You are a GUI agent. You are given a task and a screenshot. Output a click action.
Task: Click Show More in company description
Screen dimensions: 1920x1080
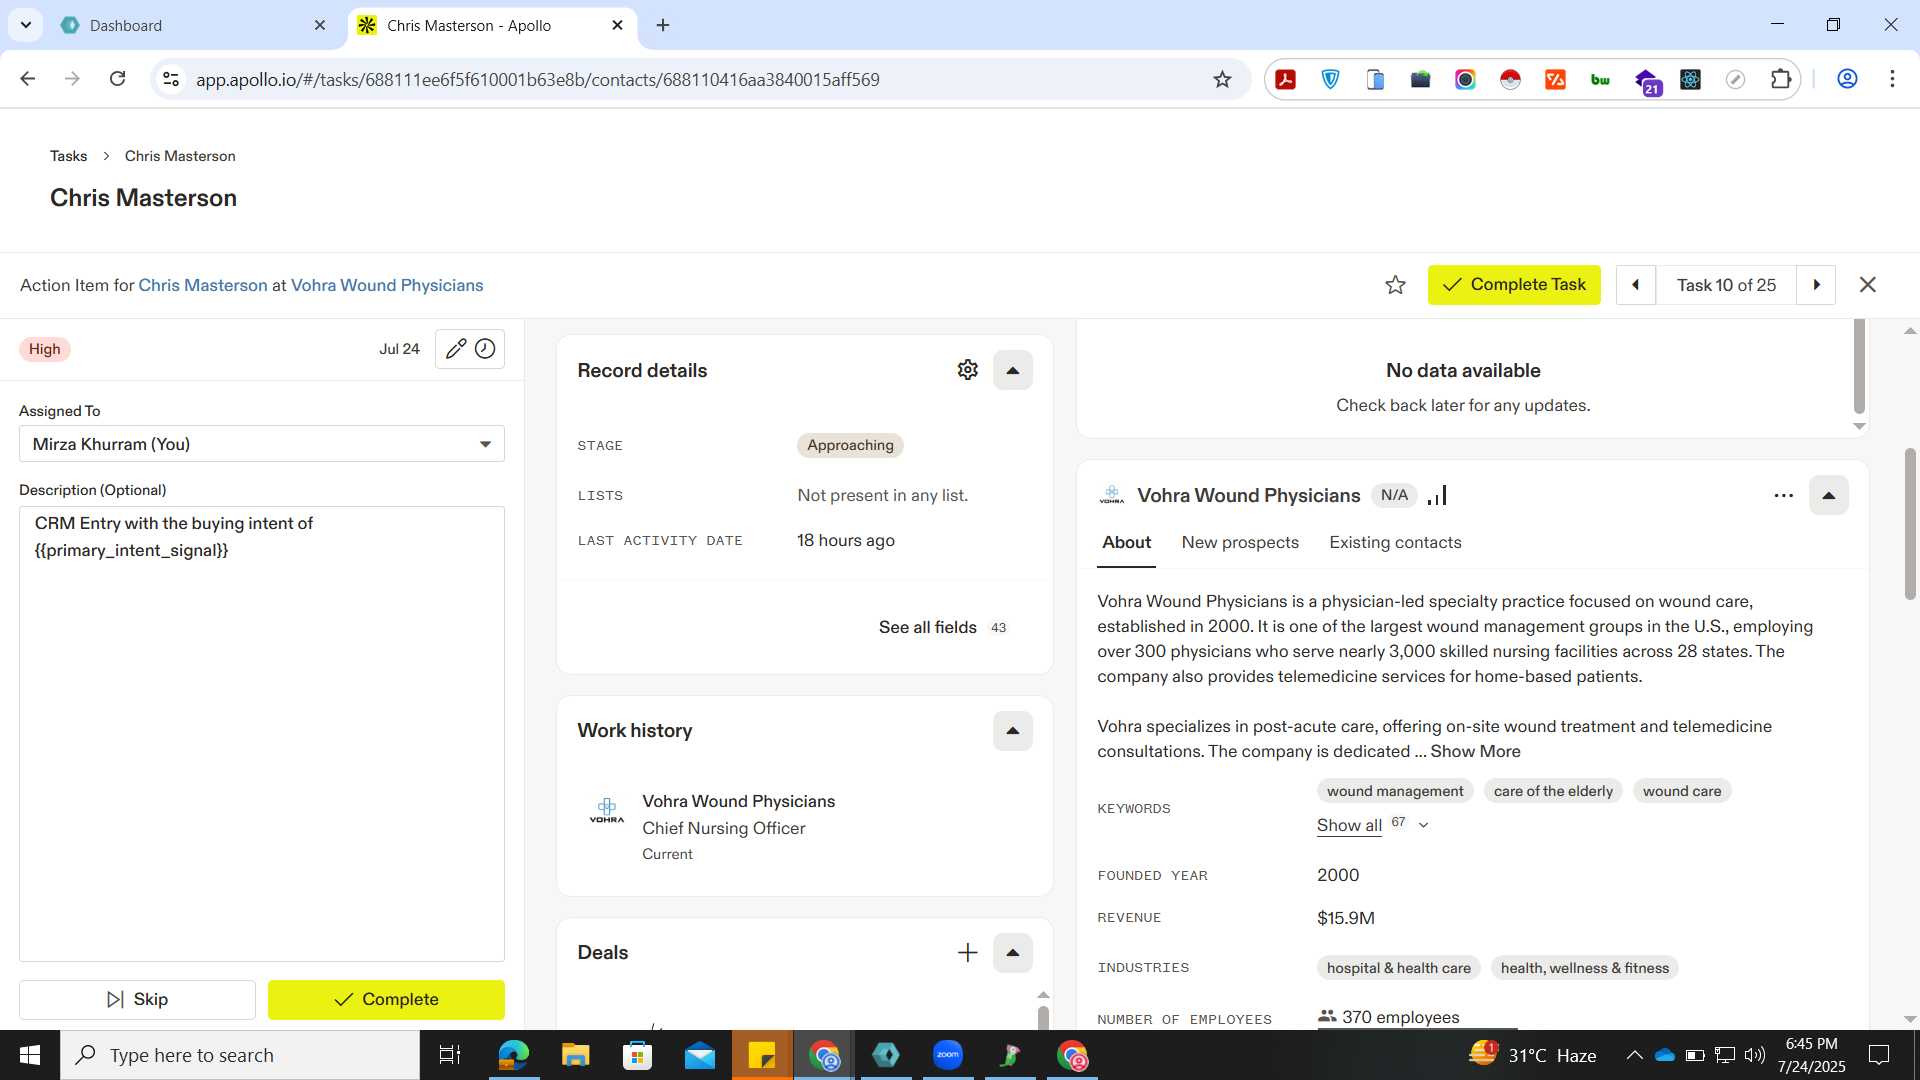pyautogui.click(x=1475, y=751)
